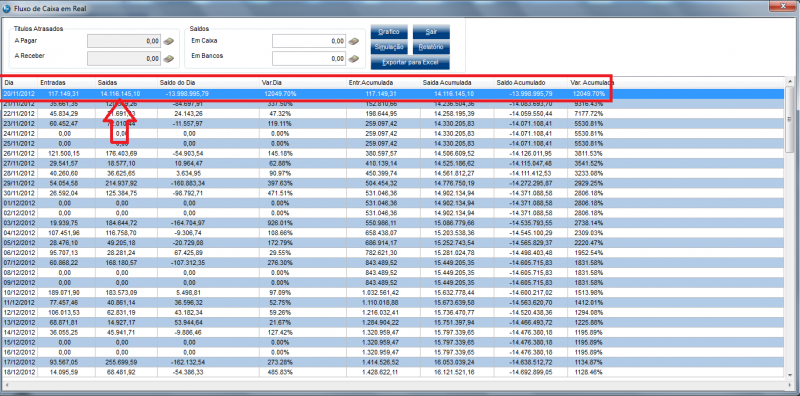
Task: Select the 11/12/2012 date cell
Action: pyautogui.click(x=18, y=303)
